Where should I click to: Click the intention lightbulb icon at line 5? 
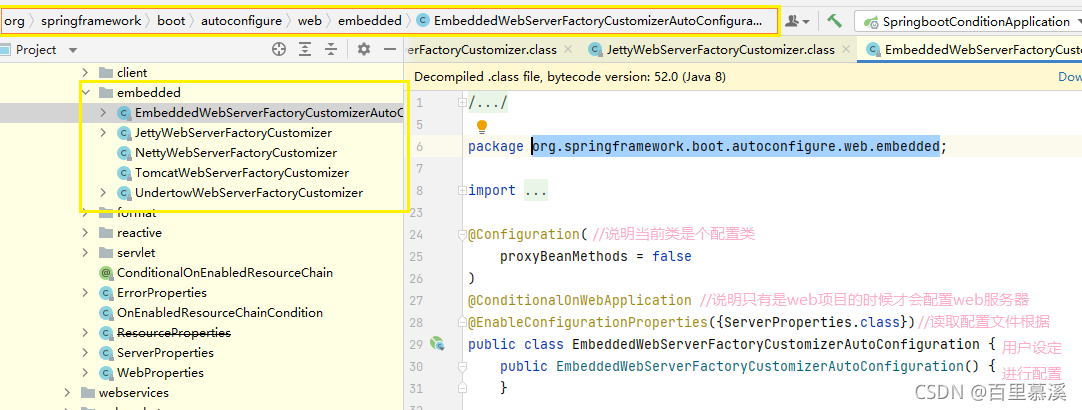[482, 126]
